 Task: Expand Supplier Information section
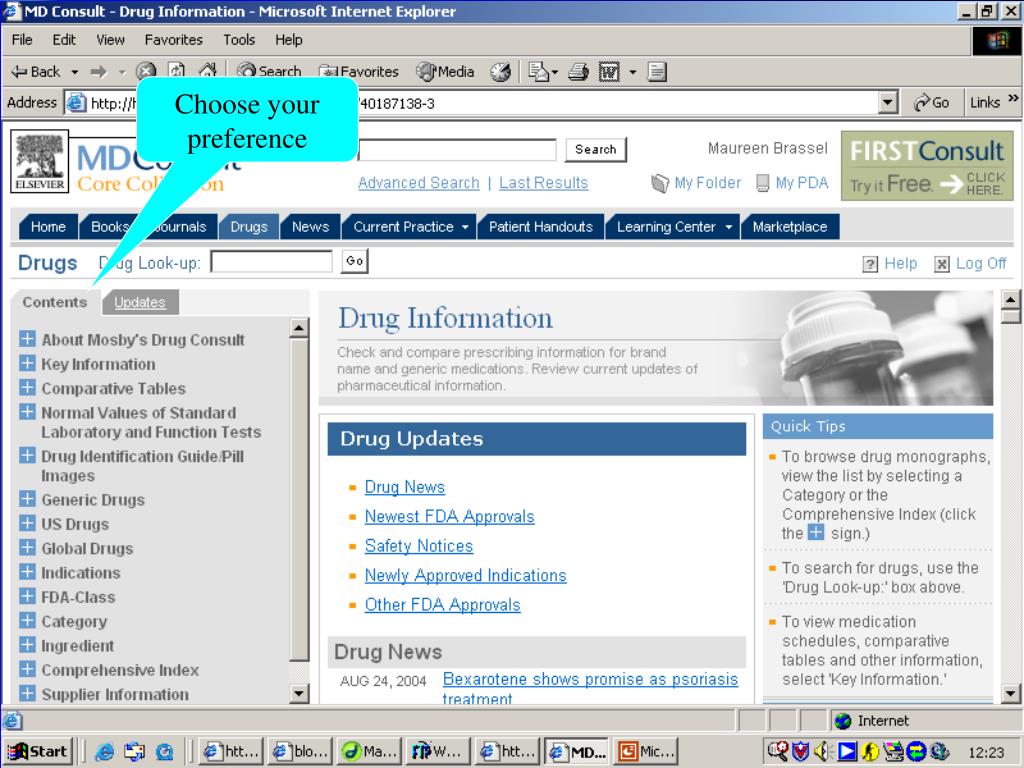pyautogui.click(x=27, y=693)
